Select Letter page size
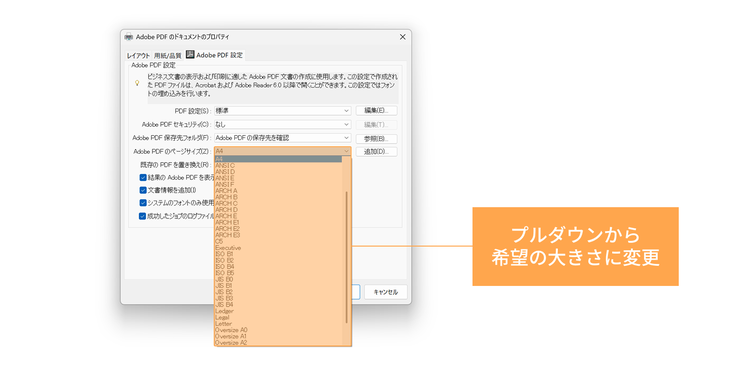 pyautogui.click(x=278, y=324)
